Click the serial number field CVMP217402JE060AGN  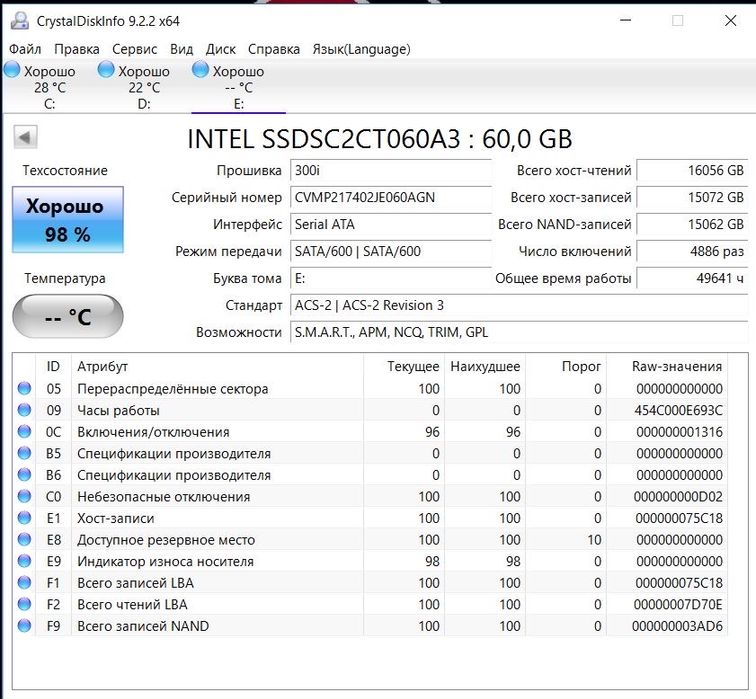coord(391,198)
